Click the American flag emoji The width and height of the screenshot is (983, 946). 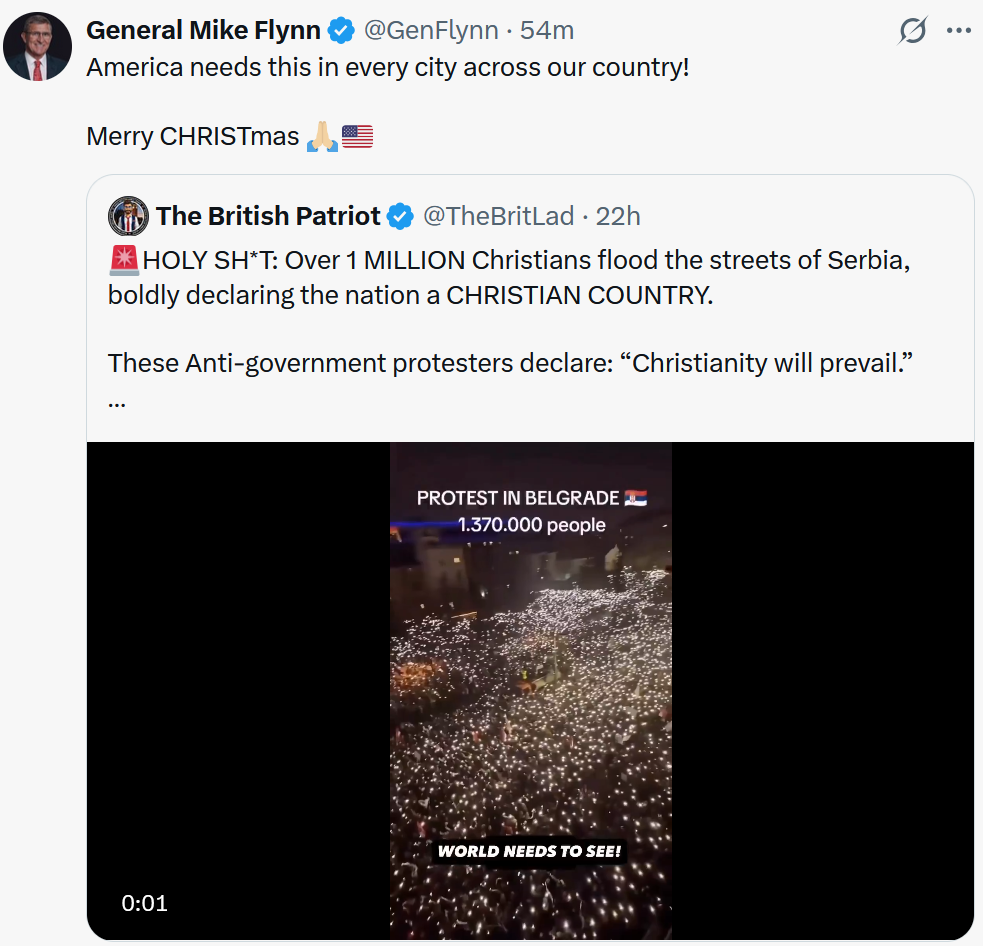(x=357, y=136)
